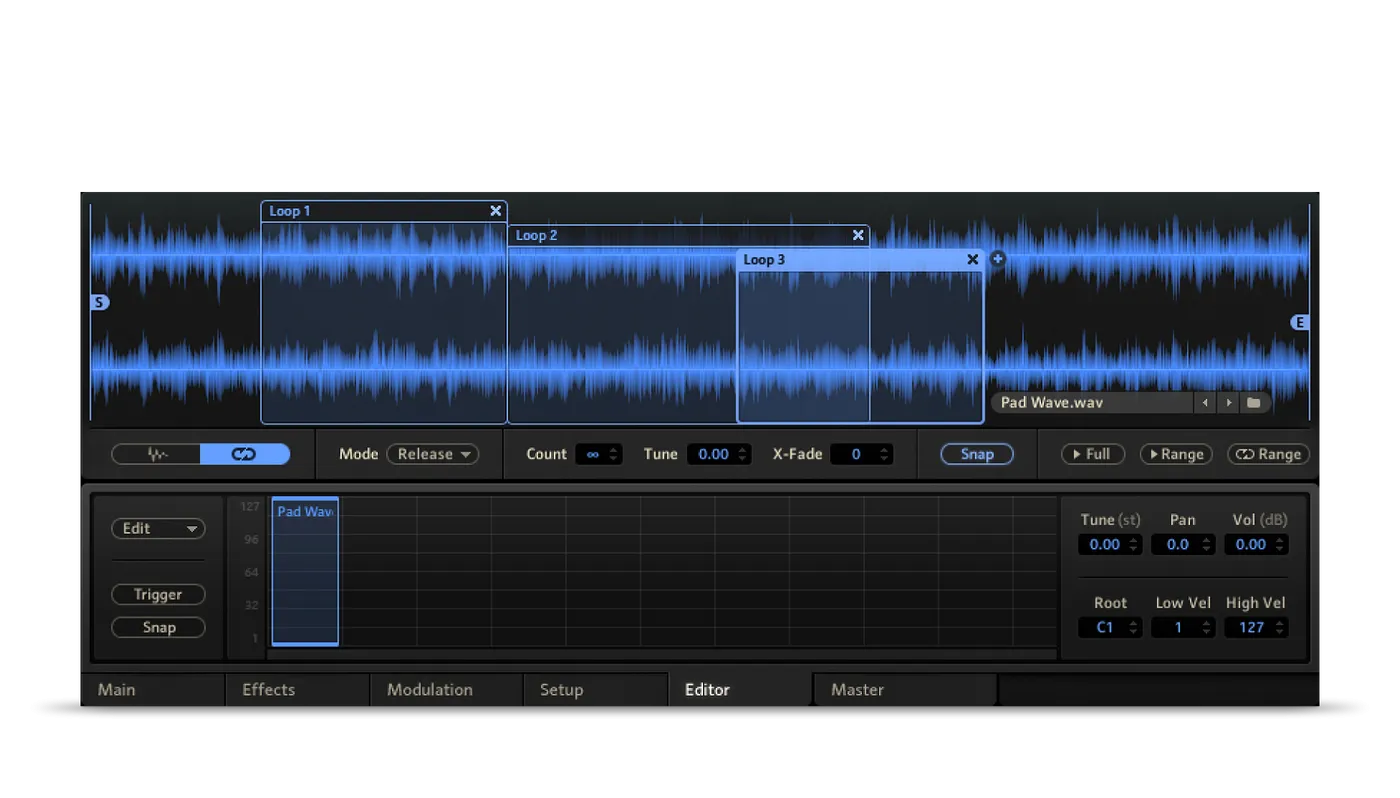Play the selected range
Viewport: 1400px width, 798px height.
[1176, 454]
